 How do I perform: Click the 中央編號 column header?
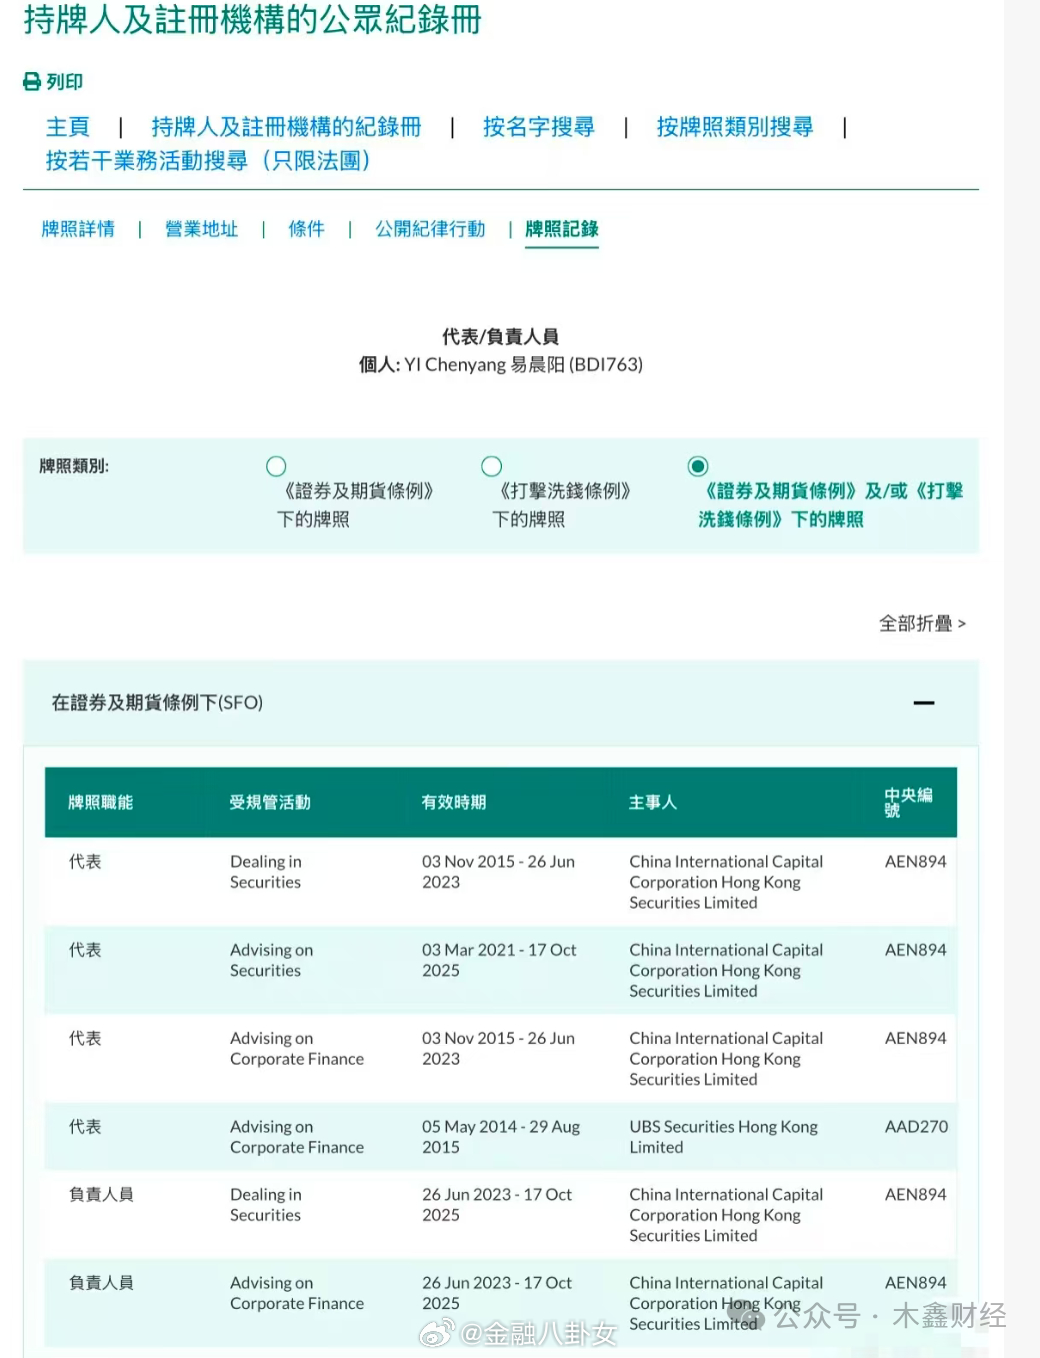(908, 802)
